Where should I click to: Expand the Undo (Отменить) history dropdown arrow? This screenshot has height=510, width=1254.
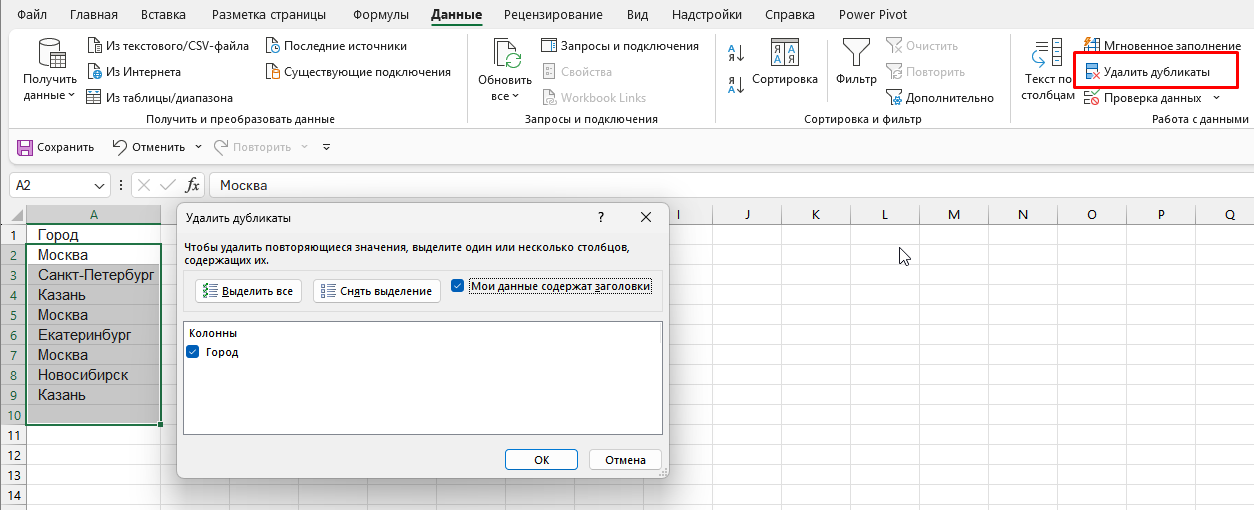coord(198,147)
